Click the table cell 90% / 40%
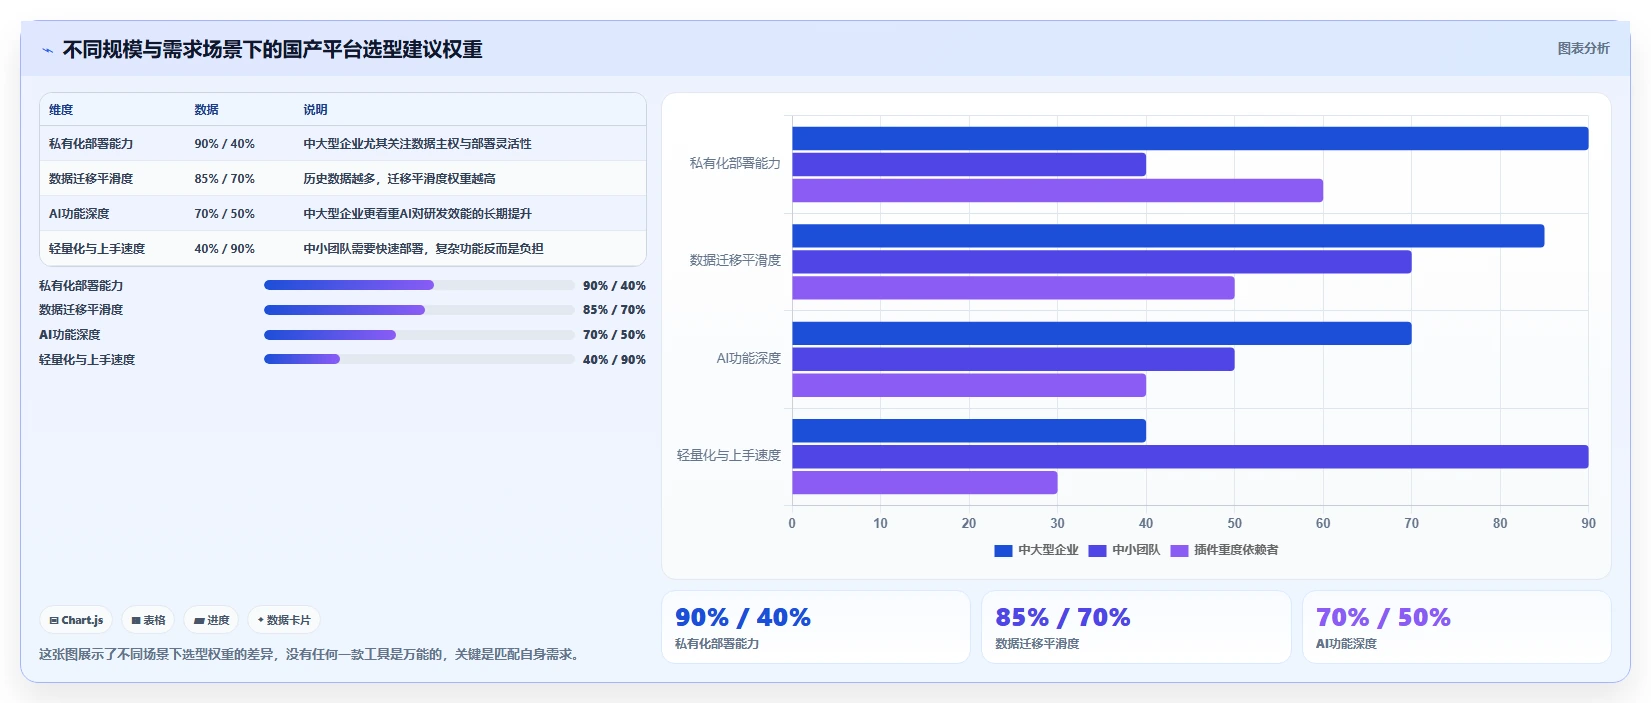 coord(224,144)
